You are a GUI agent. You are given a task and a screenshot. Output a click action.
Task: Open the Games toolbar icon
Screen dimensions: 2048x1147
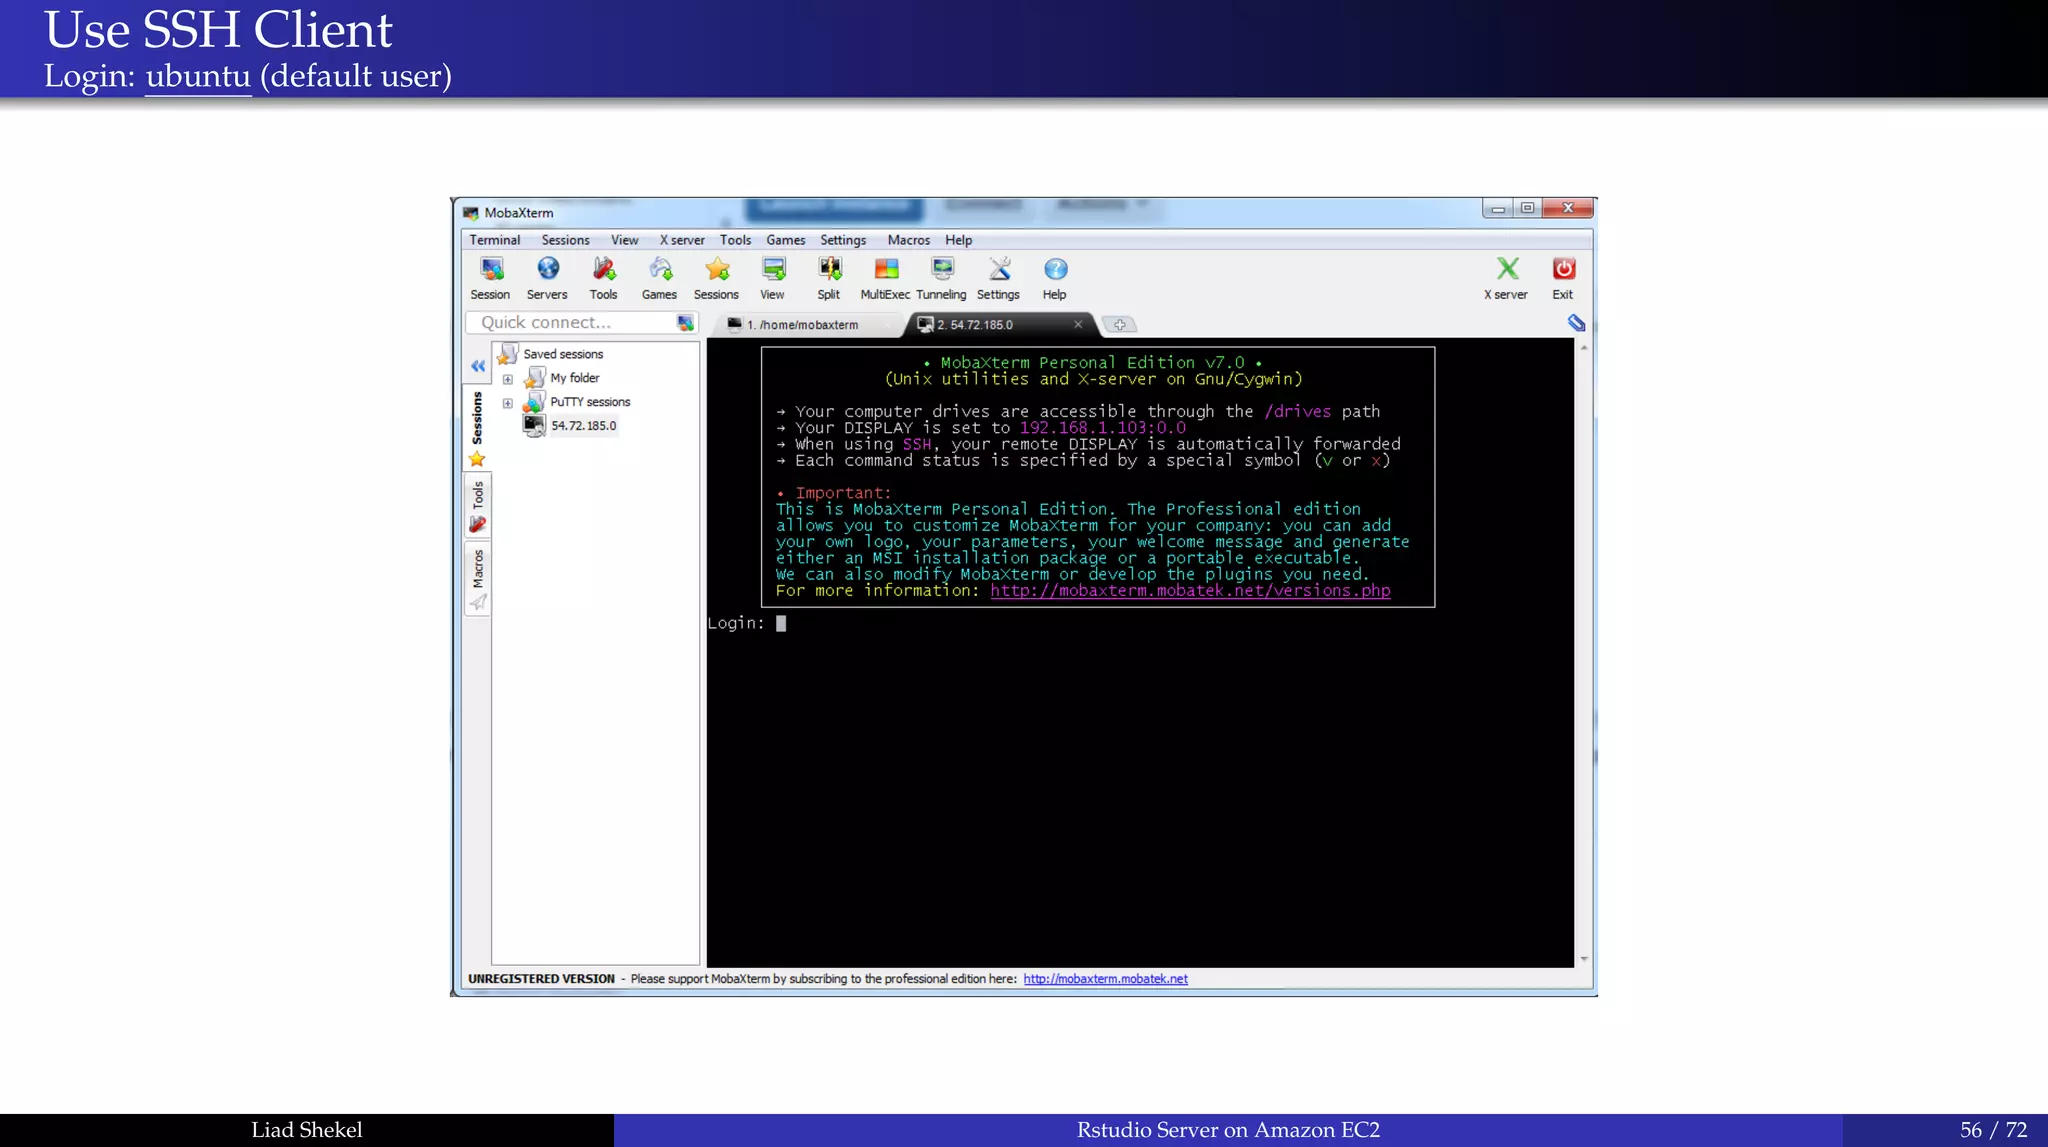coord(659,278)
